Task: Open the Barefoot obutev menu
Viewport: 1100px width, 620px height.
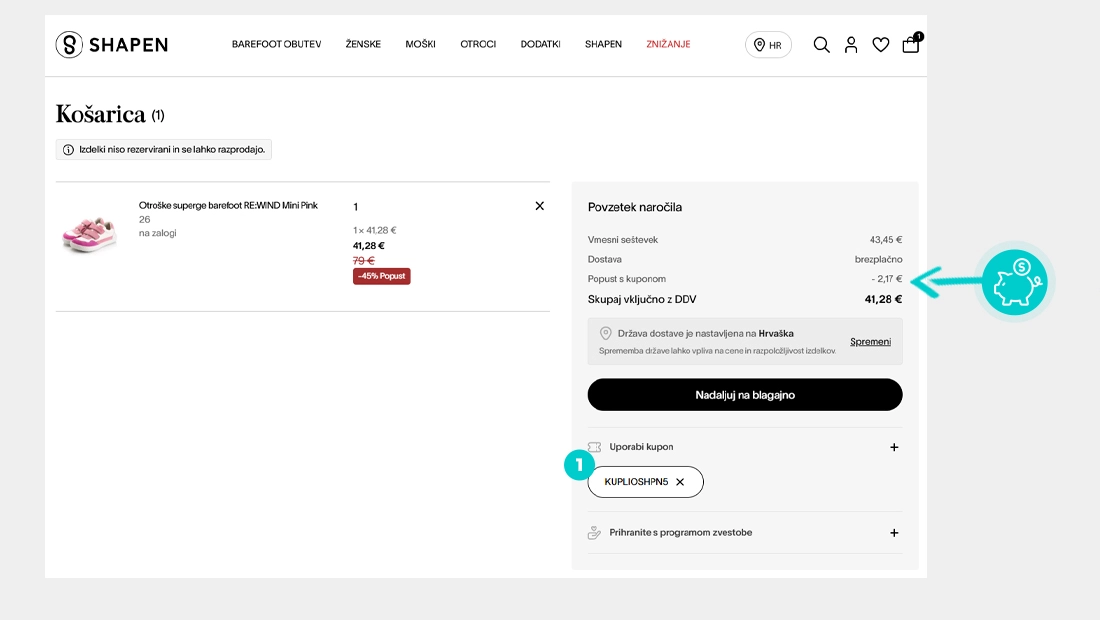Action: tap(276, 44)
